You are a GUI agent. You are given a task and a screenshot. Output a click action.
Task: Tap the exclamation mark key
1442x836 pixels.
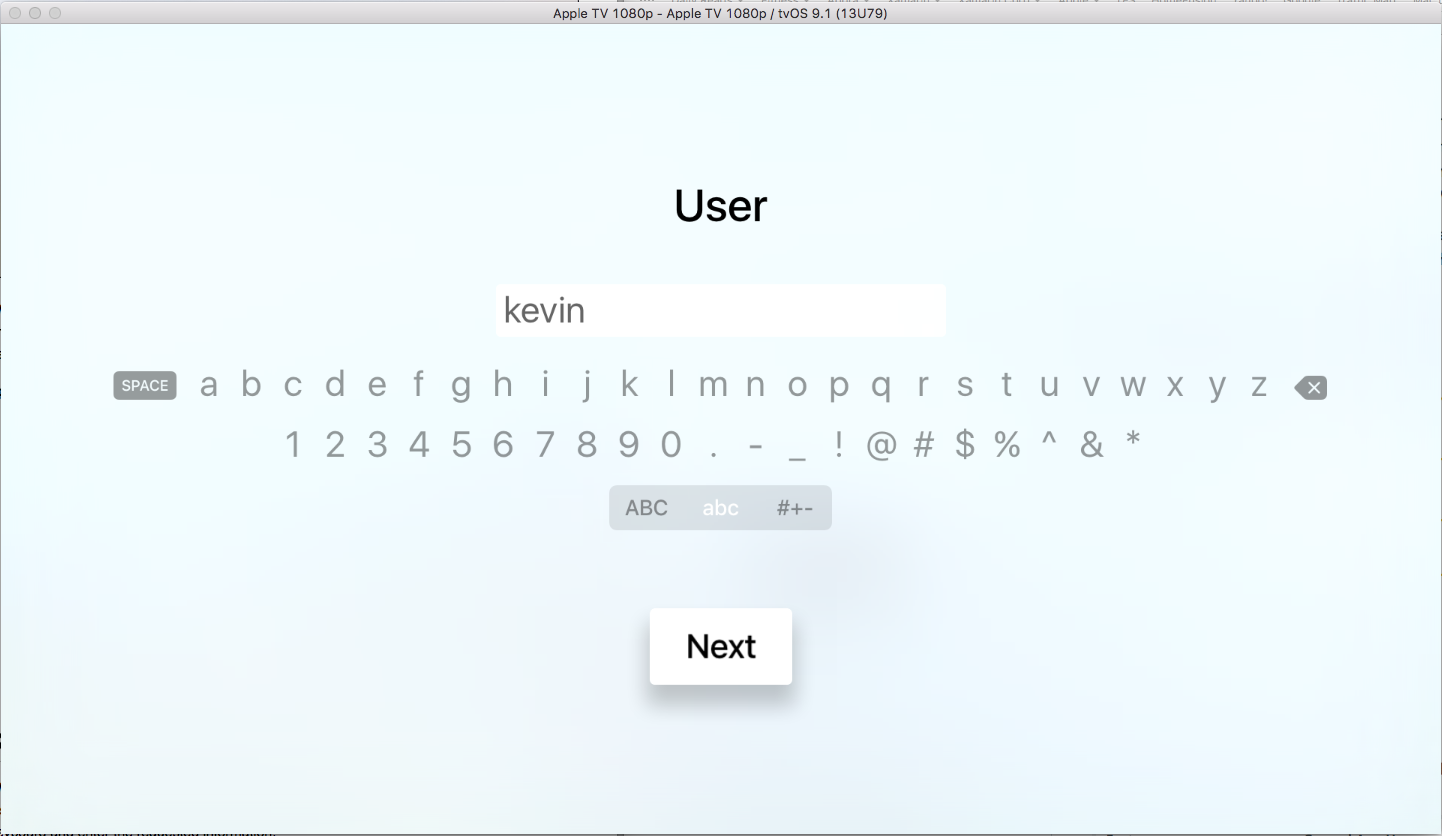(839, 443)
